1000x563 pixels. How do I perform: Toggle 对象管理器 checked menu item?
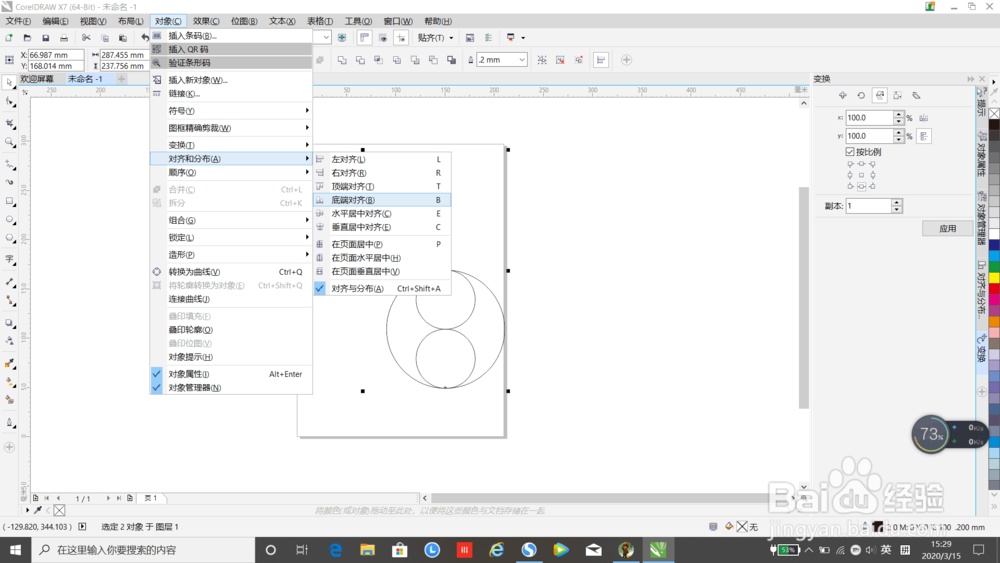231,388
